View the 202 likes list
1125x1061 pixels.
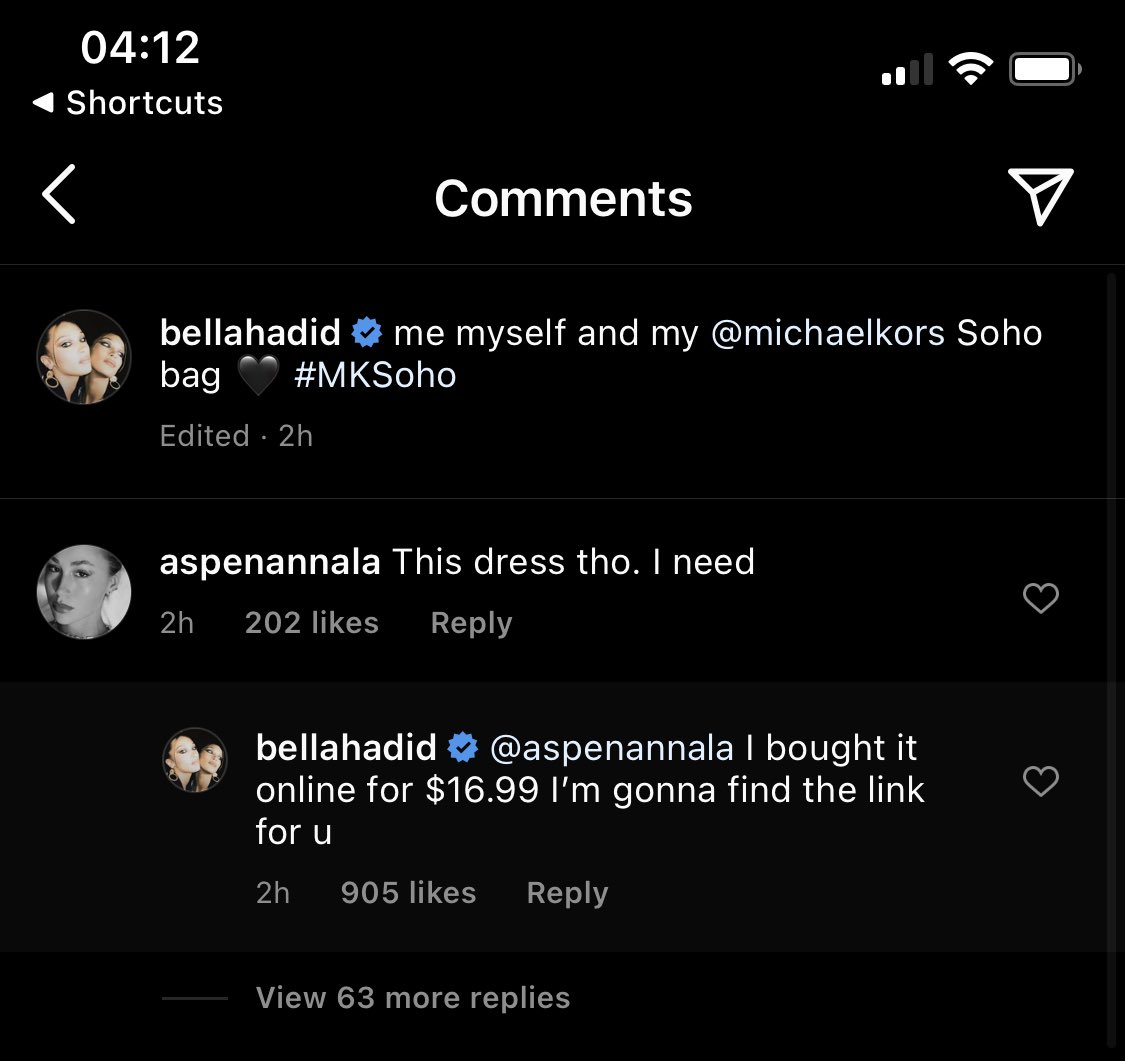[312, 623]
